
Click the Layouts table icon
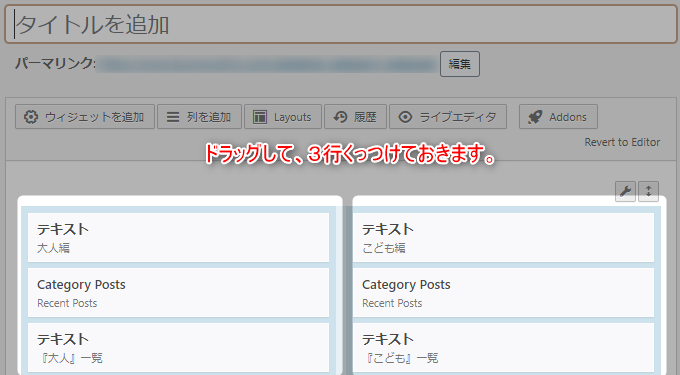[260, 117]
